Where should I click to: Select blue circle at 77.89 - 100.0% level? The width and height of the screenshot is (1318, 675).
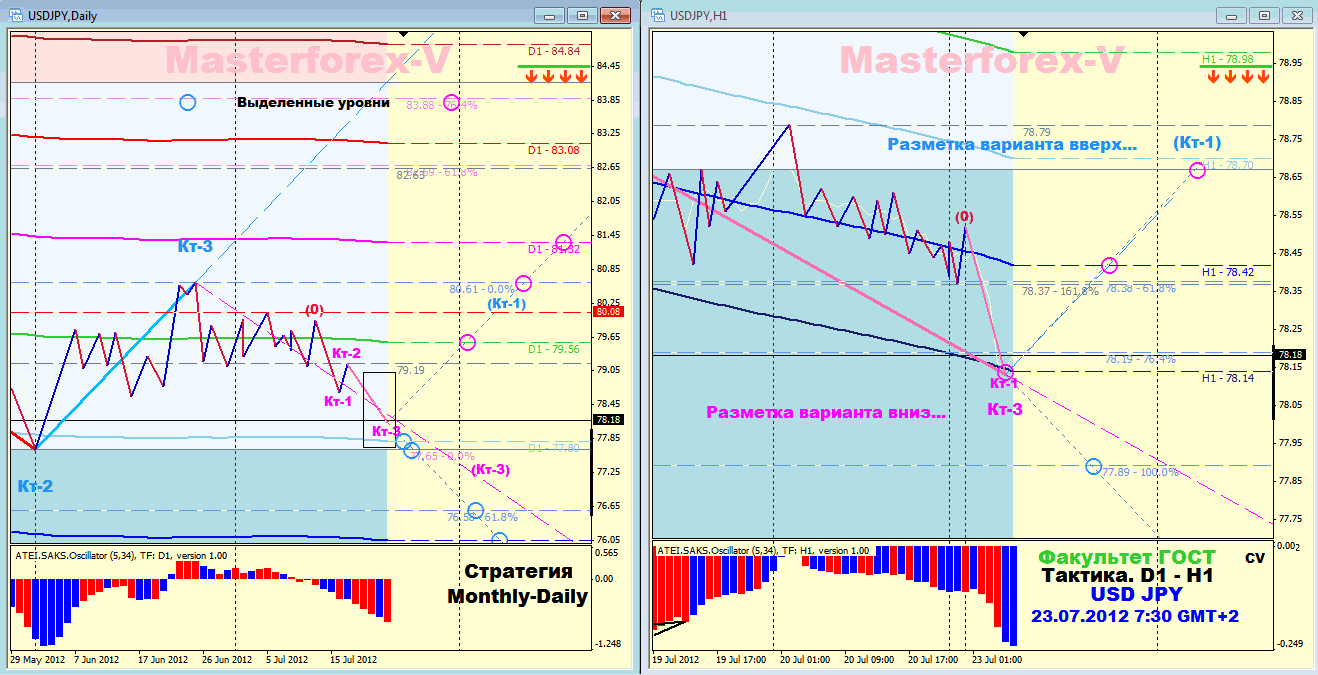1093,466
